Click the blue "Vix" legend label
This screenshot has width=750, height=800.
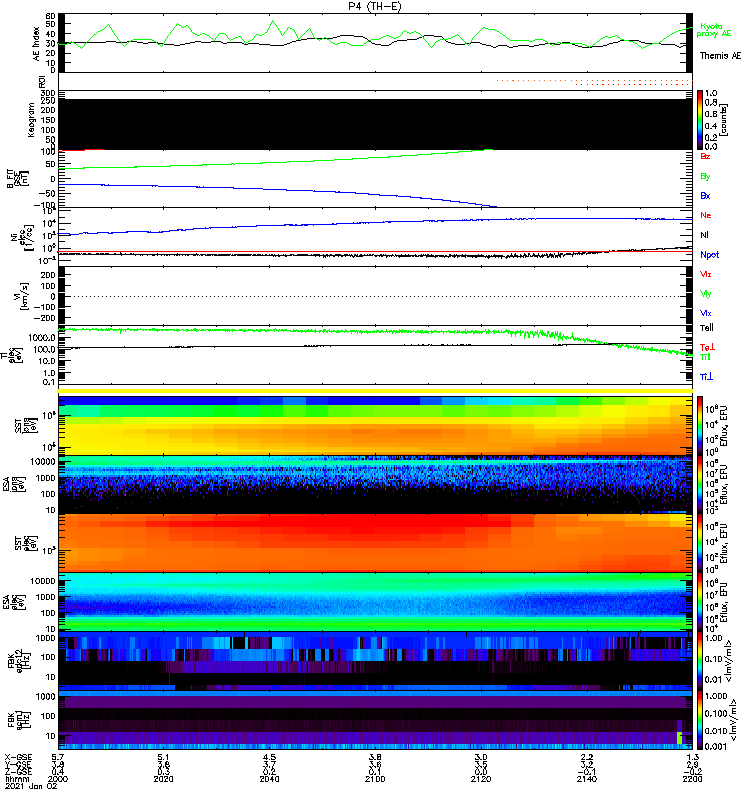tap(706, 313)
